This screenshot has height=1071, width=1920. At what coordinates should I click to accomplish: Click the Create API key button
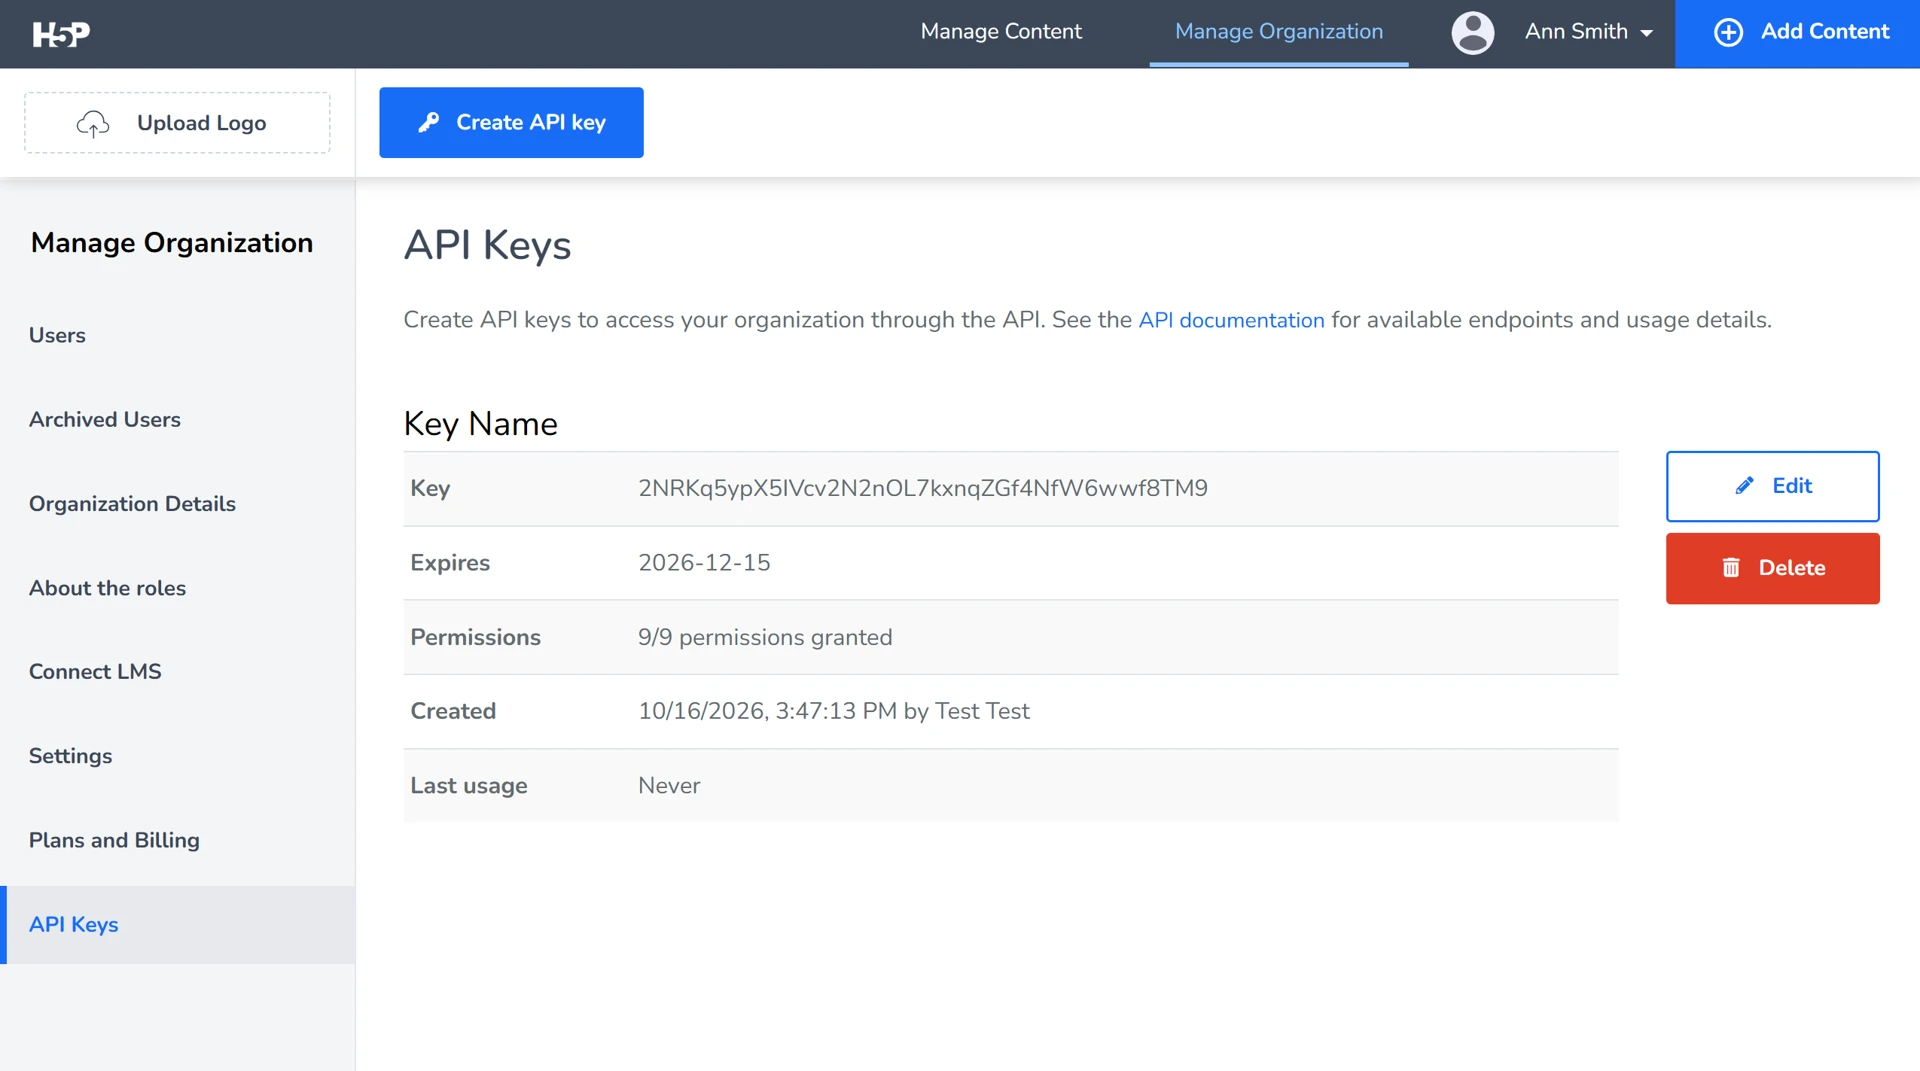(x=511, y=122)
